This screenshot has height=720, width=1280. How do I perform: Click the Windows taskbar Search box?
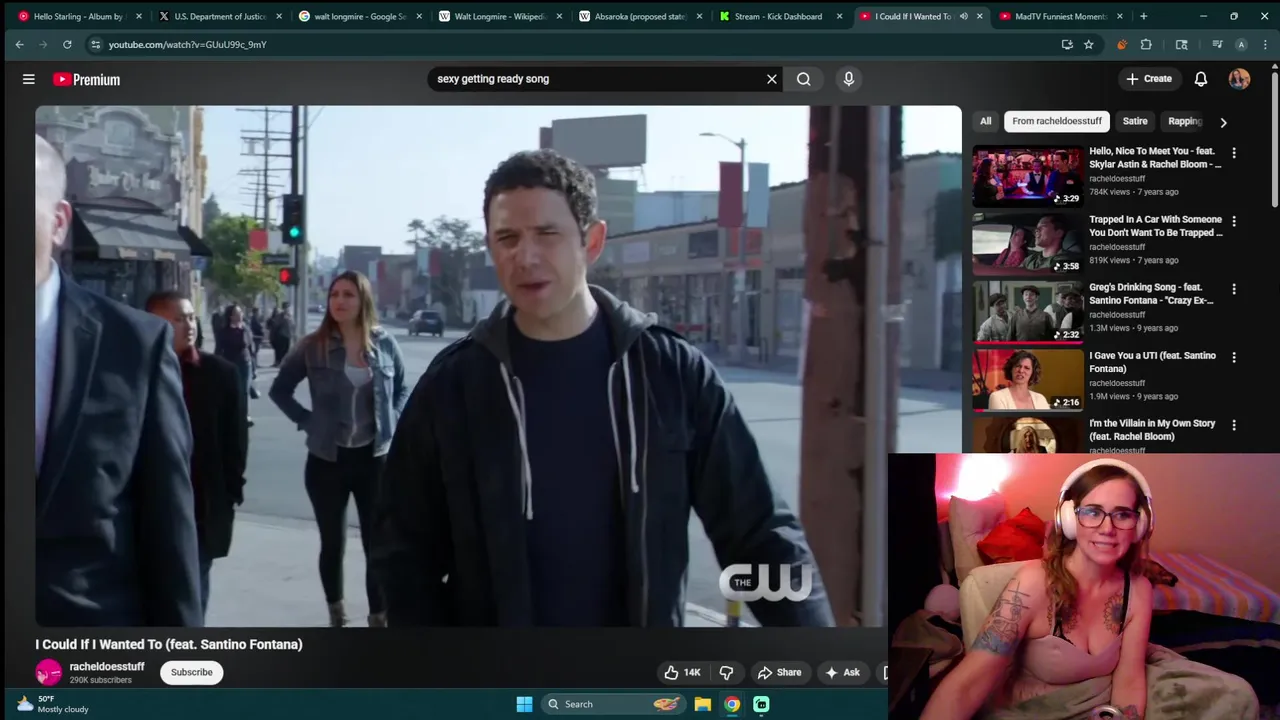coord(611,704)
